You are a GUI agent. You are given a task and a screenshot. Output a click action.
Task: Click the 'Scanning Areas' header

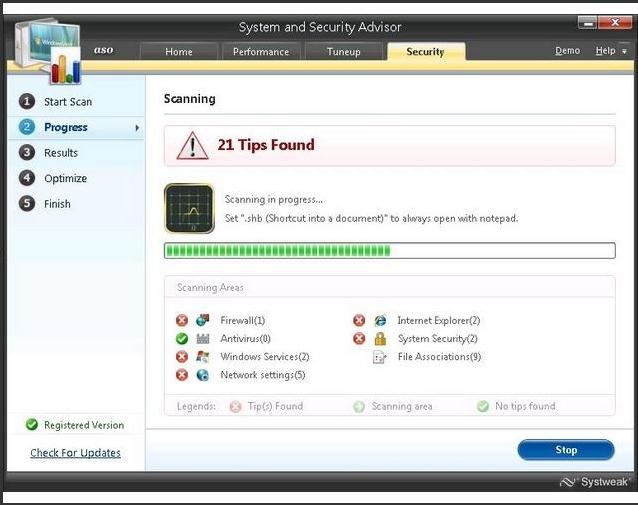[210, 288]
